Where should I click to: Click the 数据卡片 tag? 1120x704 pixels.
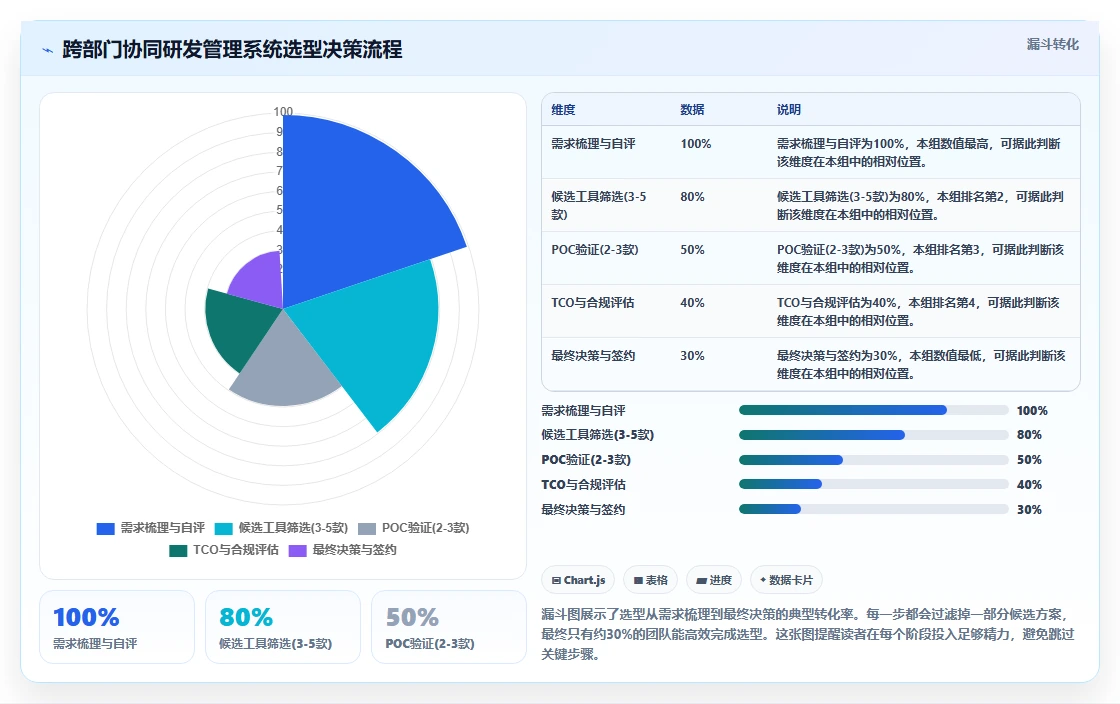point(786,580)
